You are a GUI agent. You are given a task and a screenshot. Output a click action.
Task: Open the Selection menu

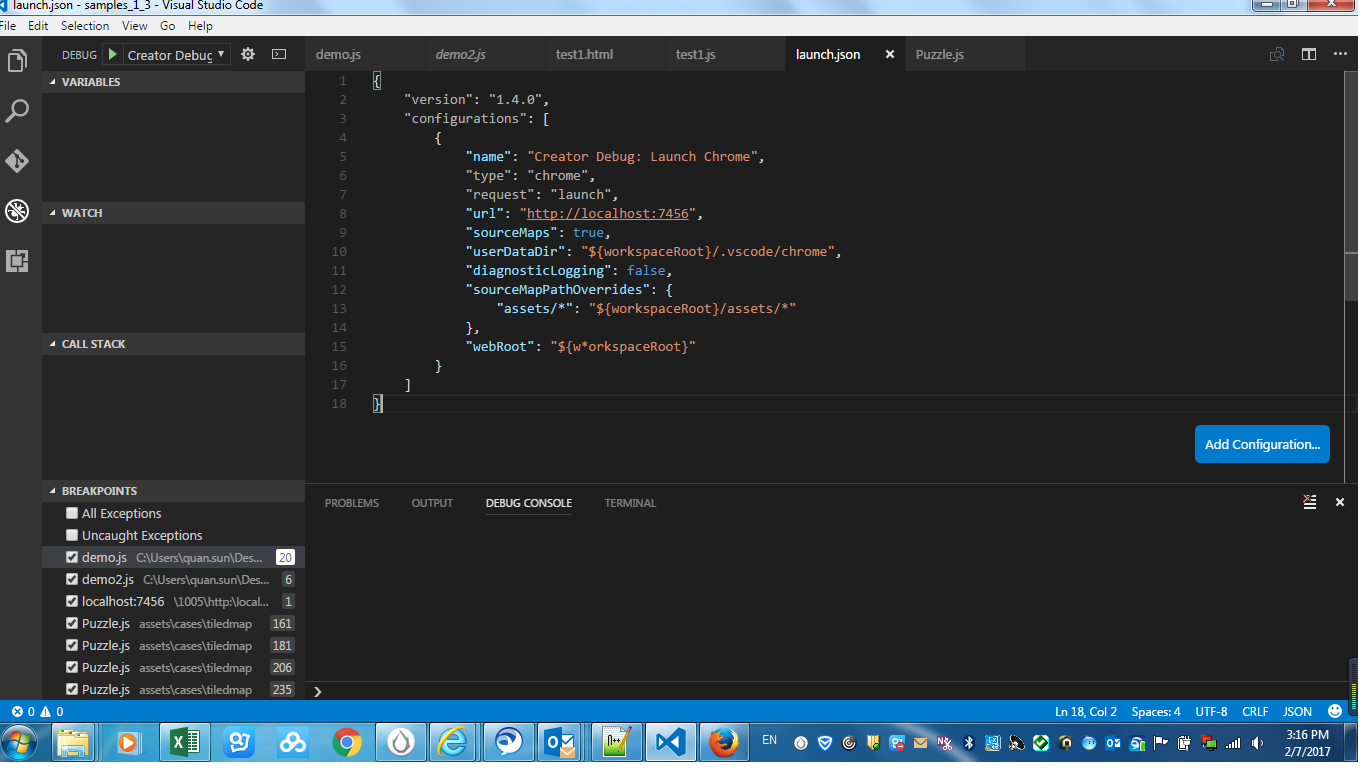coord(85,26)
